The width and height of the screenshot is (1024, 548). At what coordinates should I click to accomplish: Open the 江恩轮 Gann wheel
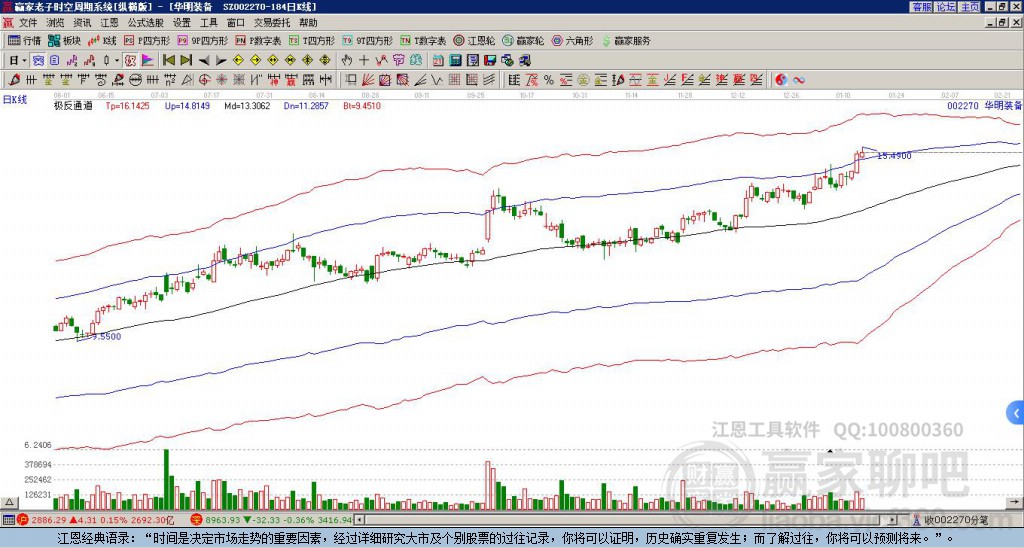tap(474, 40)
